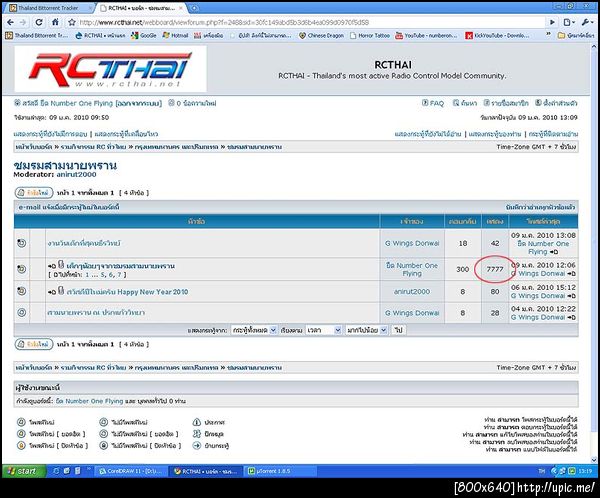The height and width of the screenshot is (498, 600).
Task: Click the folder icon of Happy New Year topic
Action: pos(21,291)
